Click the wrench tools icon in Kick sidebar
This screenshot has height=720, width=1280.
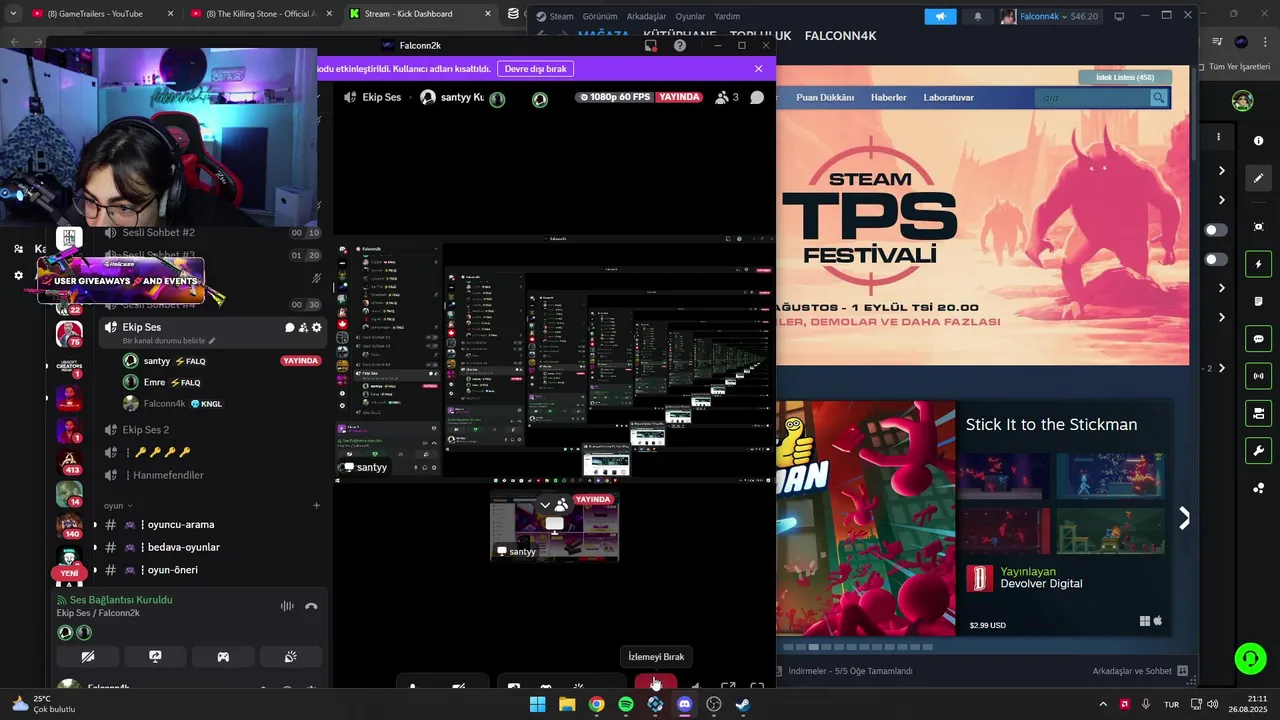click(1259, 451)
